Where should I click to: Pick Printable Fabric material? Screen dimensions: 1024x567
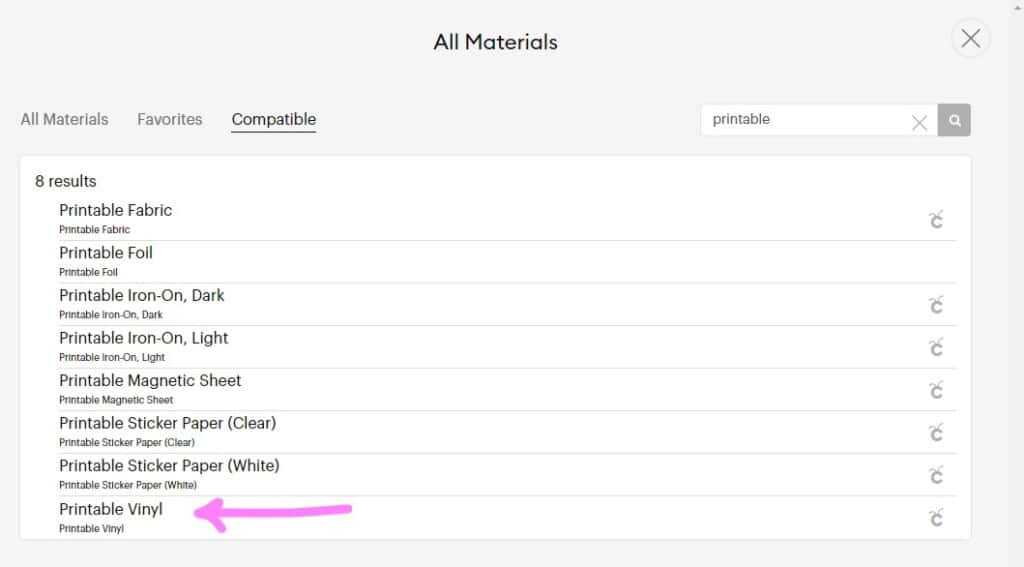(x=496, y=219)
